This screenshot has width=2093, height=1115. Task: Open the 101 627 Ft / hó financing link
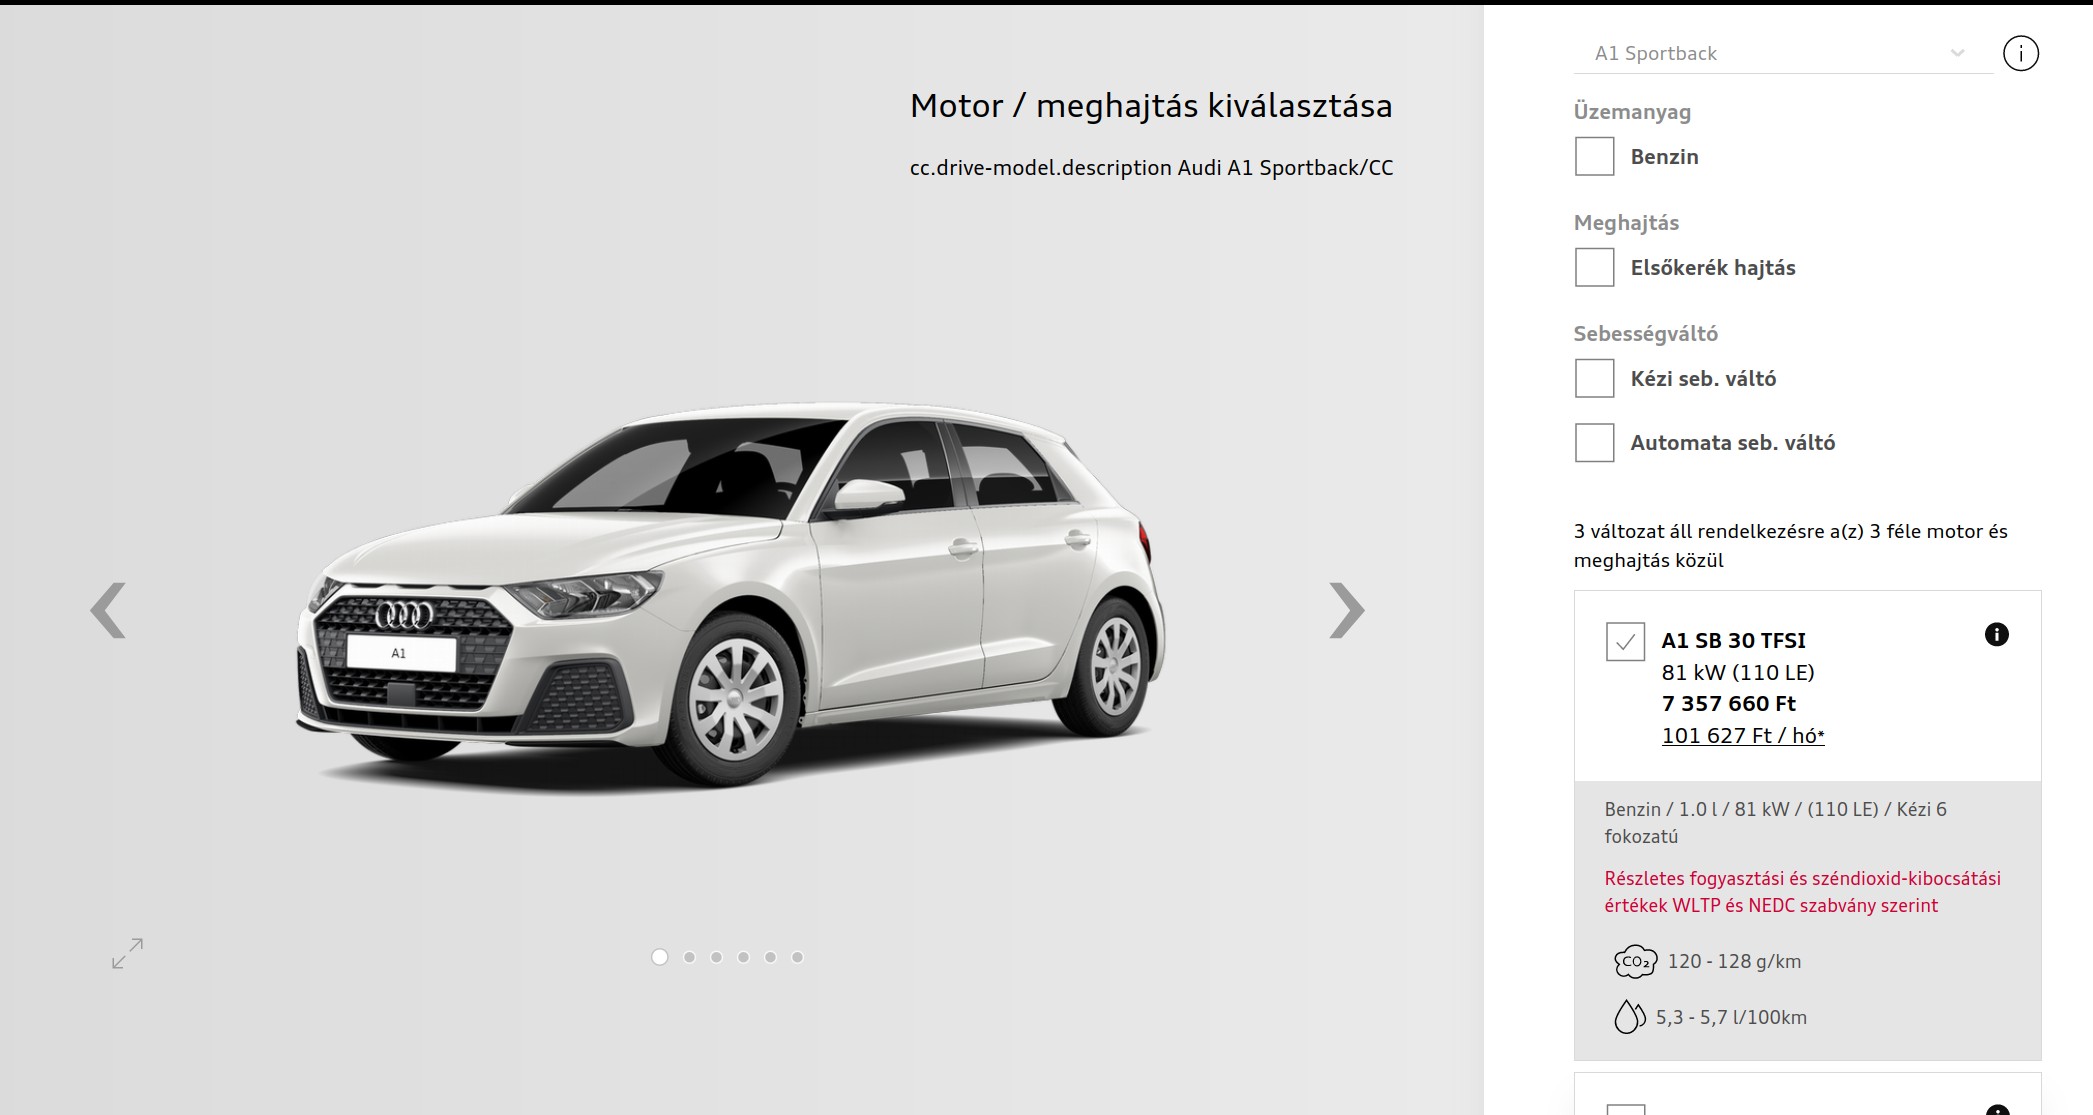pyautogui.click(x=1743, y=736)
